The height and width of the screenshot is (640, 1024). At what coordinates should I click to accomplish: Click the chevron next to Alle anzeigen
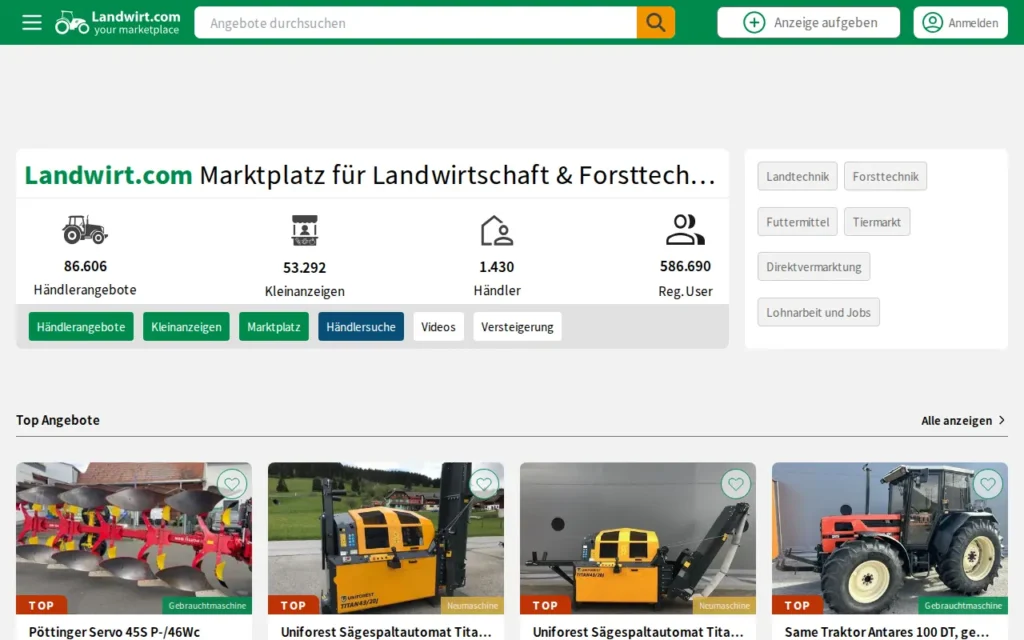coord(1002,421)
